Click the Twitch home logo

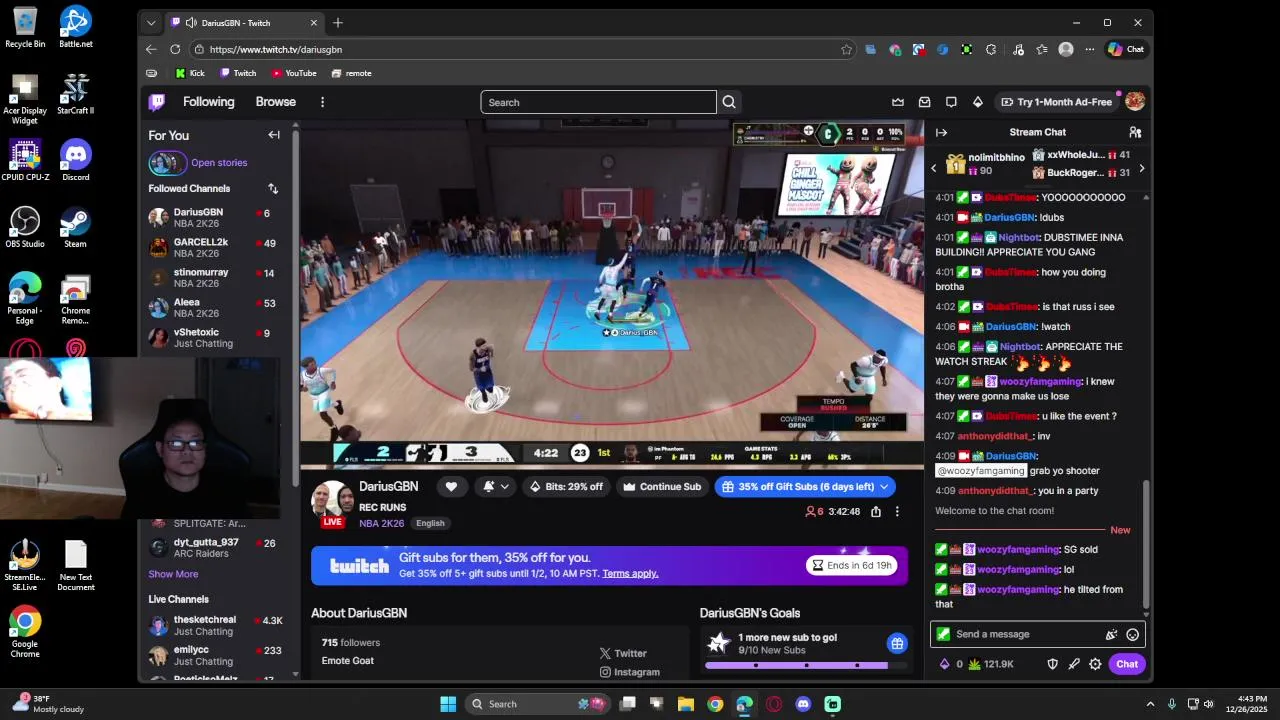[157, 102]
